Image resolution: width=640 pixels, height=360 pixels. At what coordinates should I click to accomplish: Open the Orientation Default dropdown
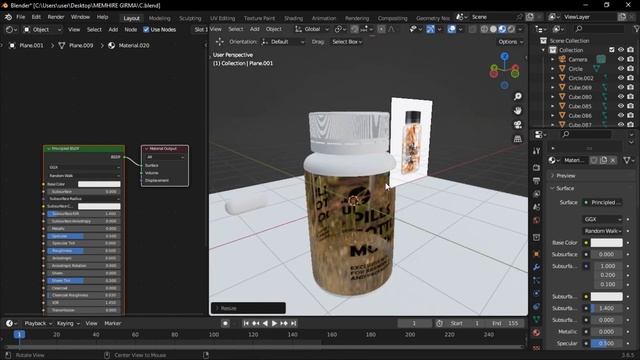pyautogui.click(x=283, y=42)
